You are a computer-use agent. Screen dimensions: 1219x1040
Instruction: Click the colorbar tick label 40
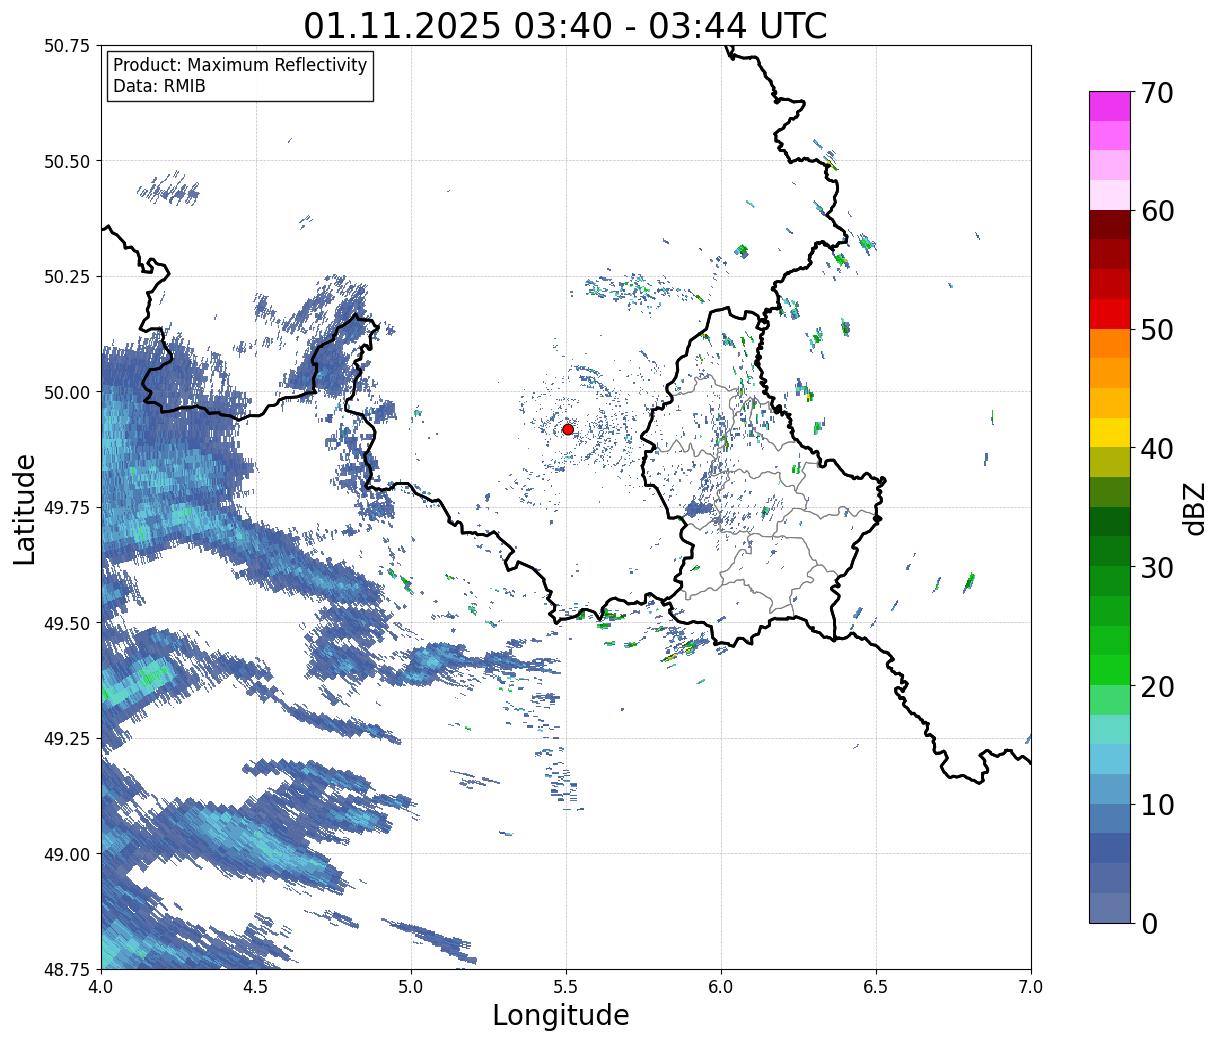tap(1157, 448)
